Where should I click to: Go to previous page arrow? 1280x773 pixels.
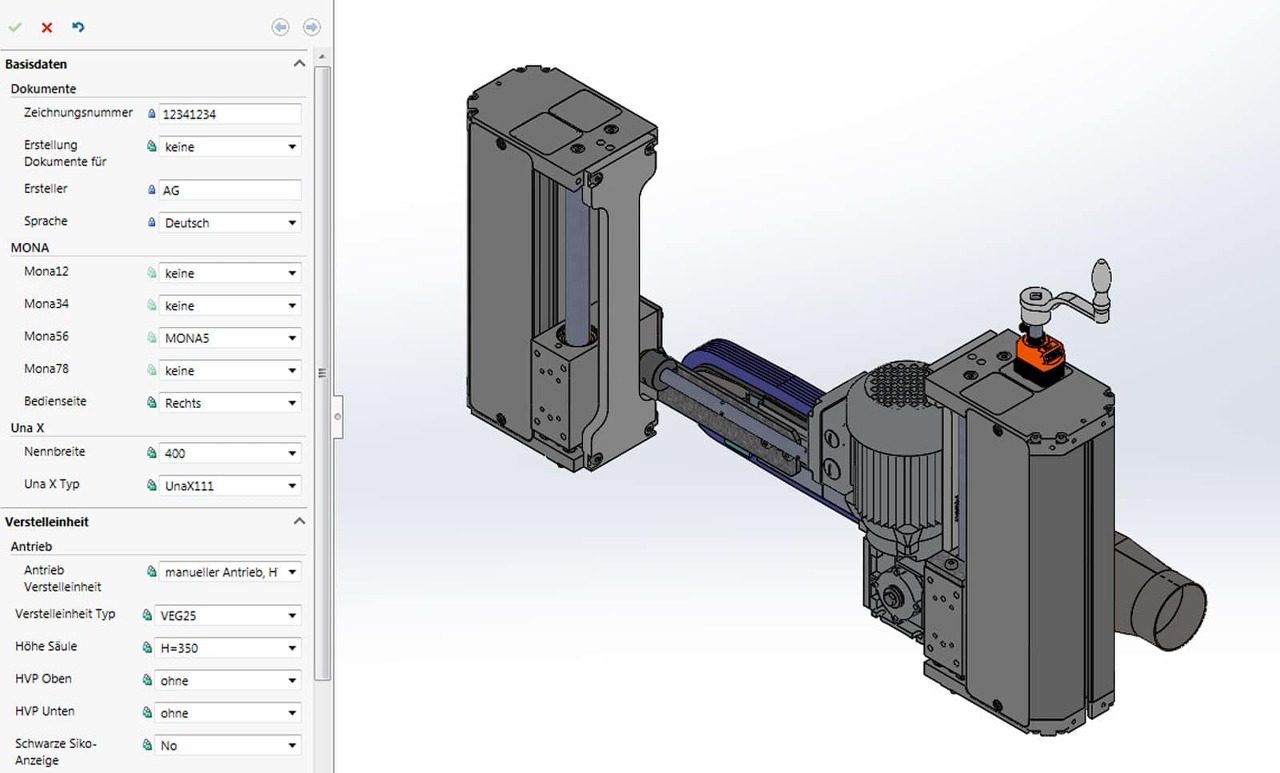[x=280, y=27]
